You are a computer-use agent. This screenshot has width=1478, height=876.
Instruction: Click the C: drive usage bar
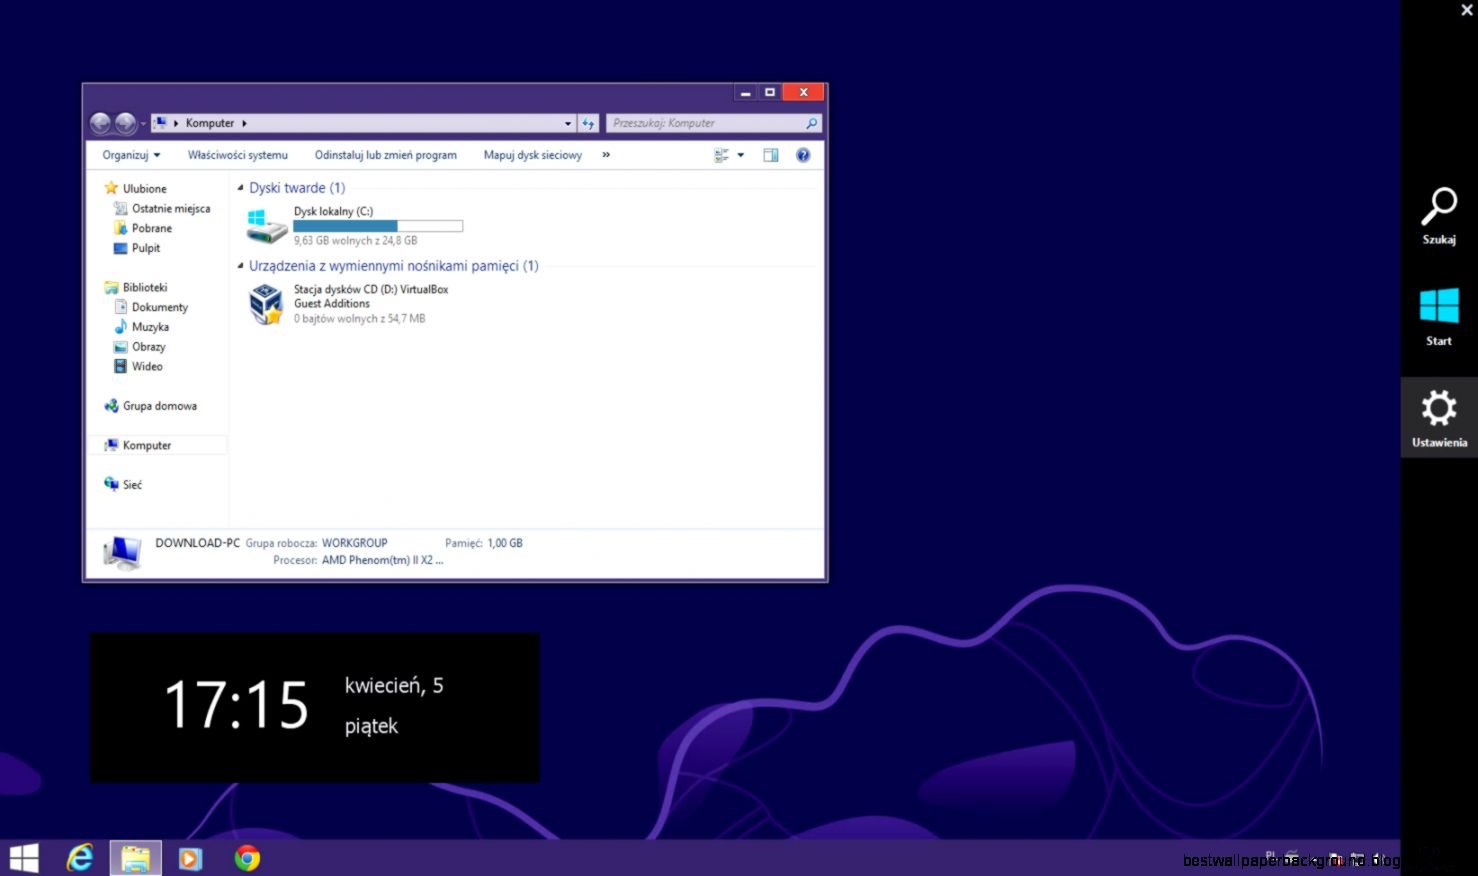point(378,226)
